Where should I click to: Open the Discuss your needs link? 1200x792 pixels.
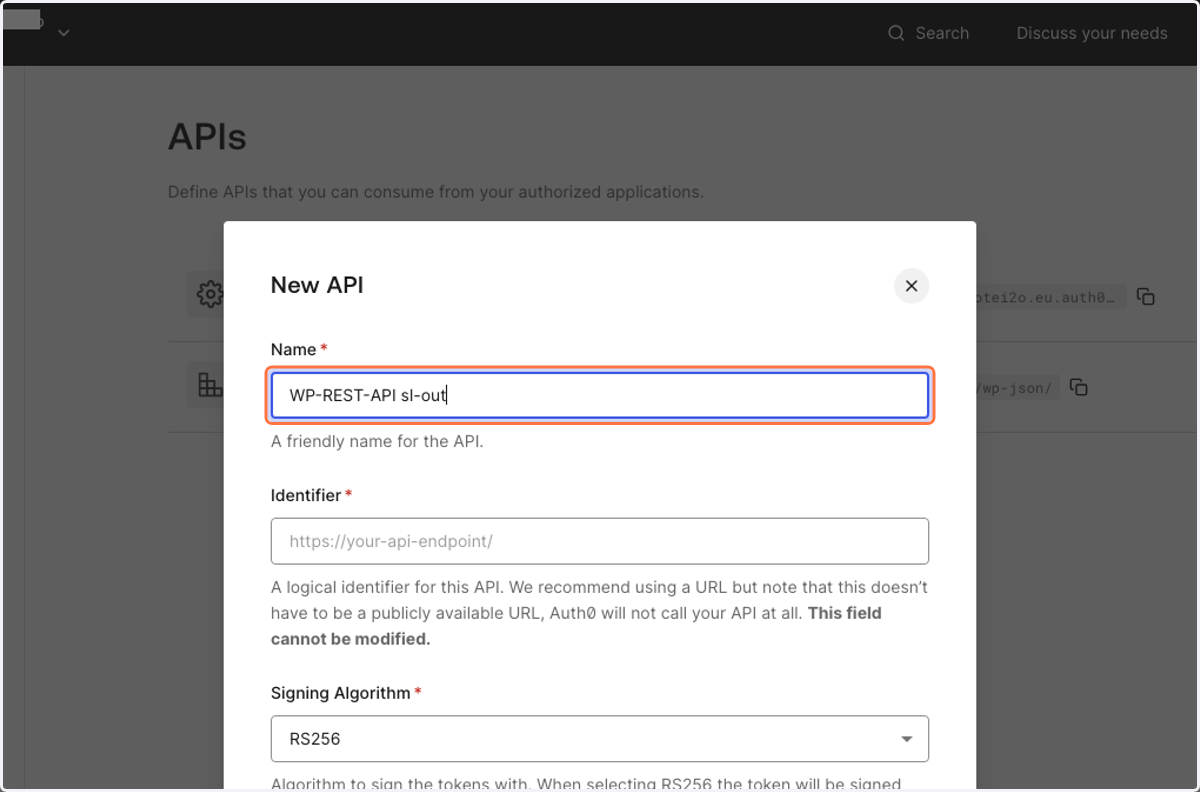click(1092, 33)
